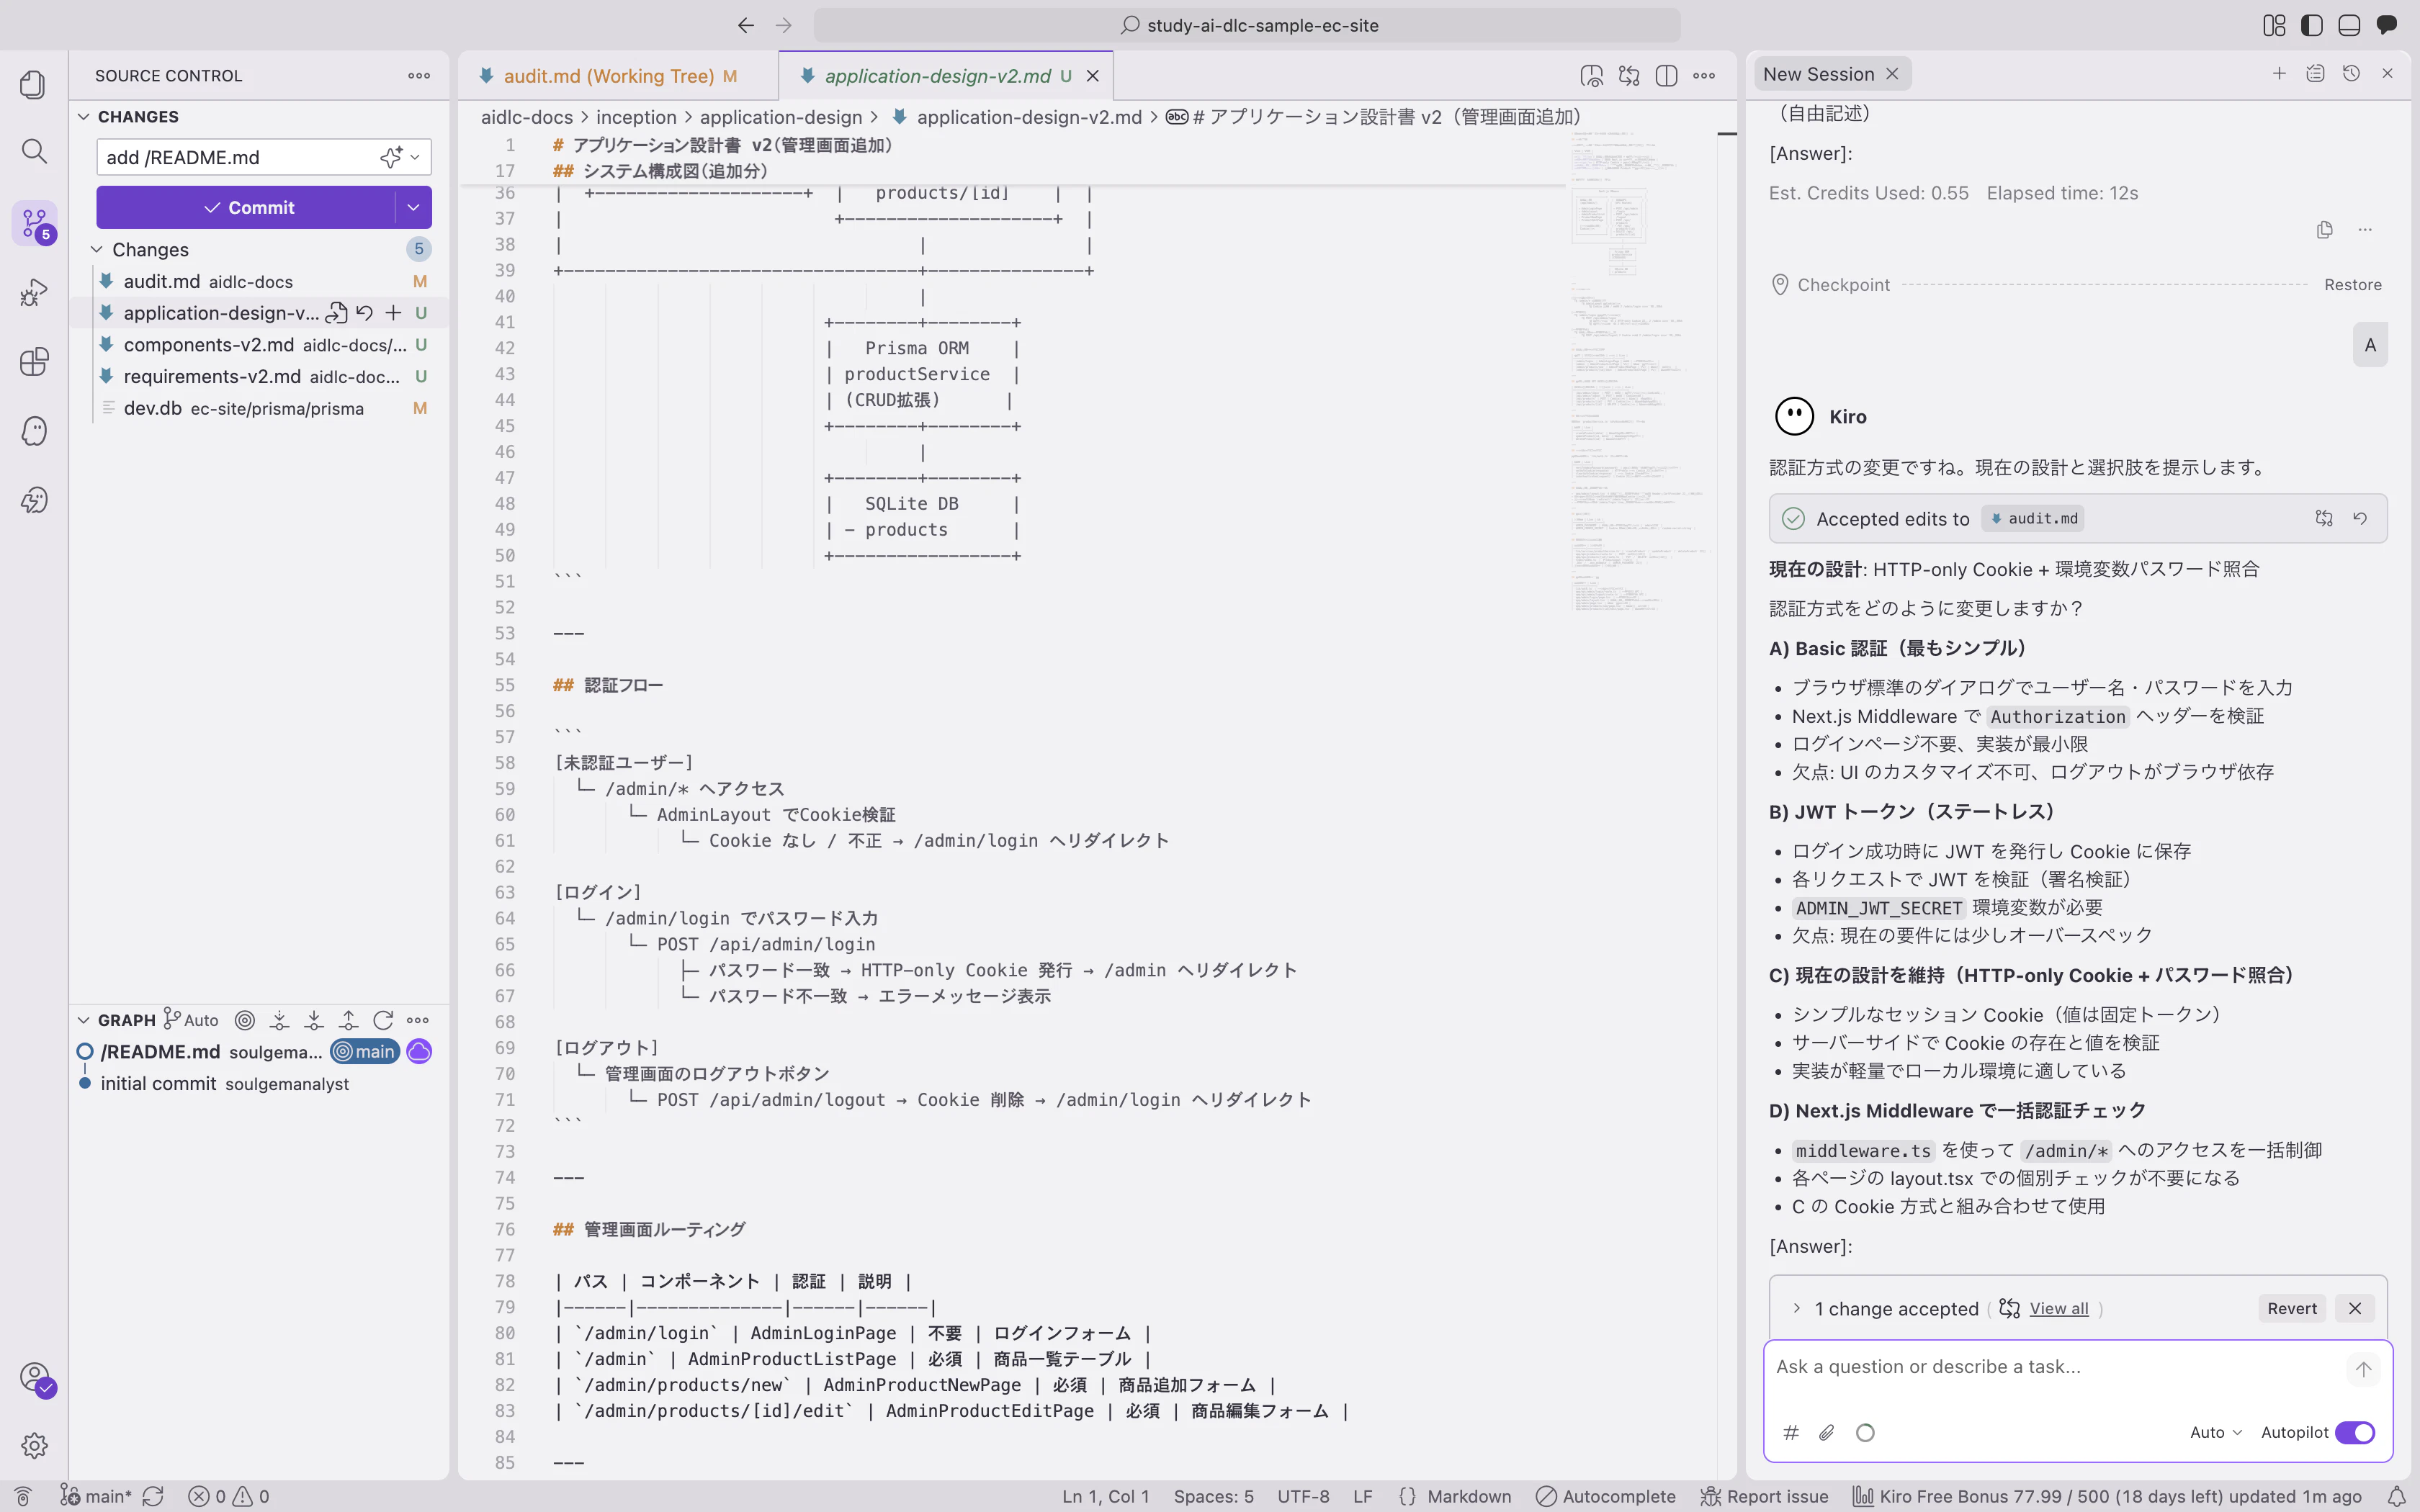
Task: Show chat session history
Action: click(x=2351, y=74)
